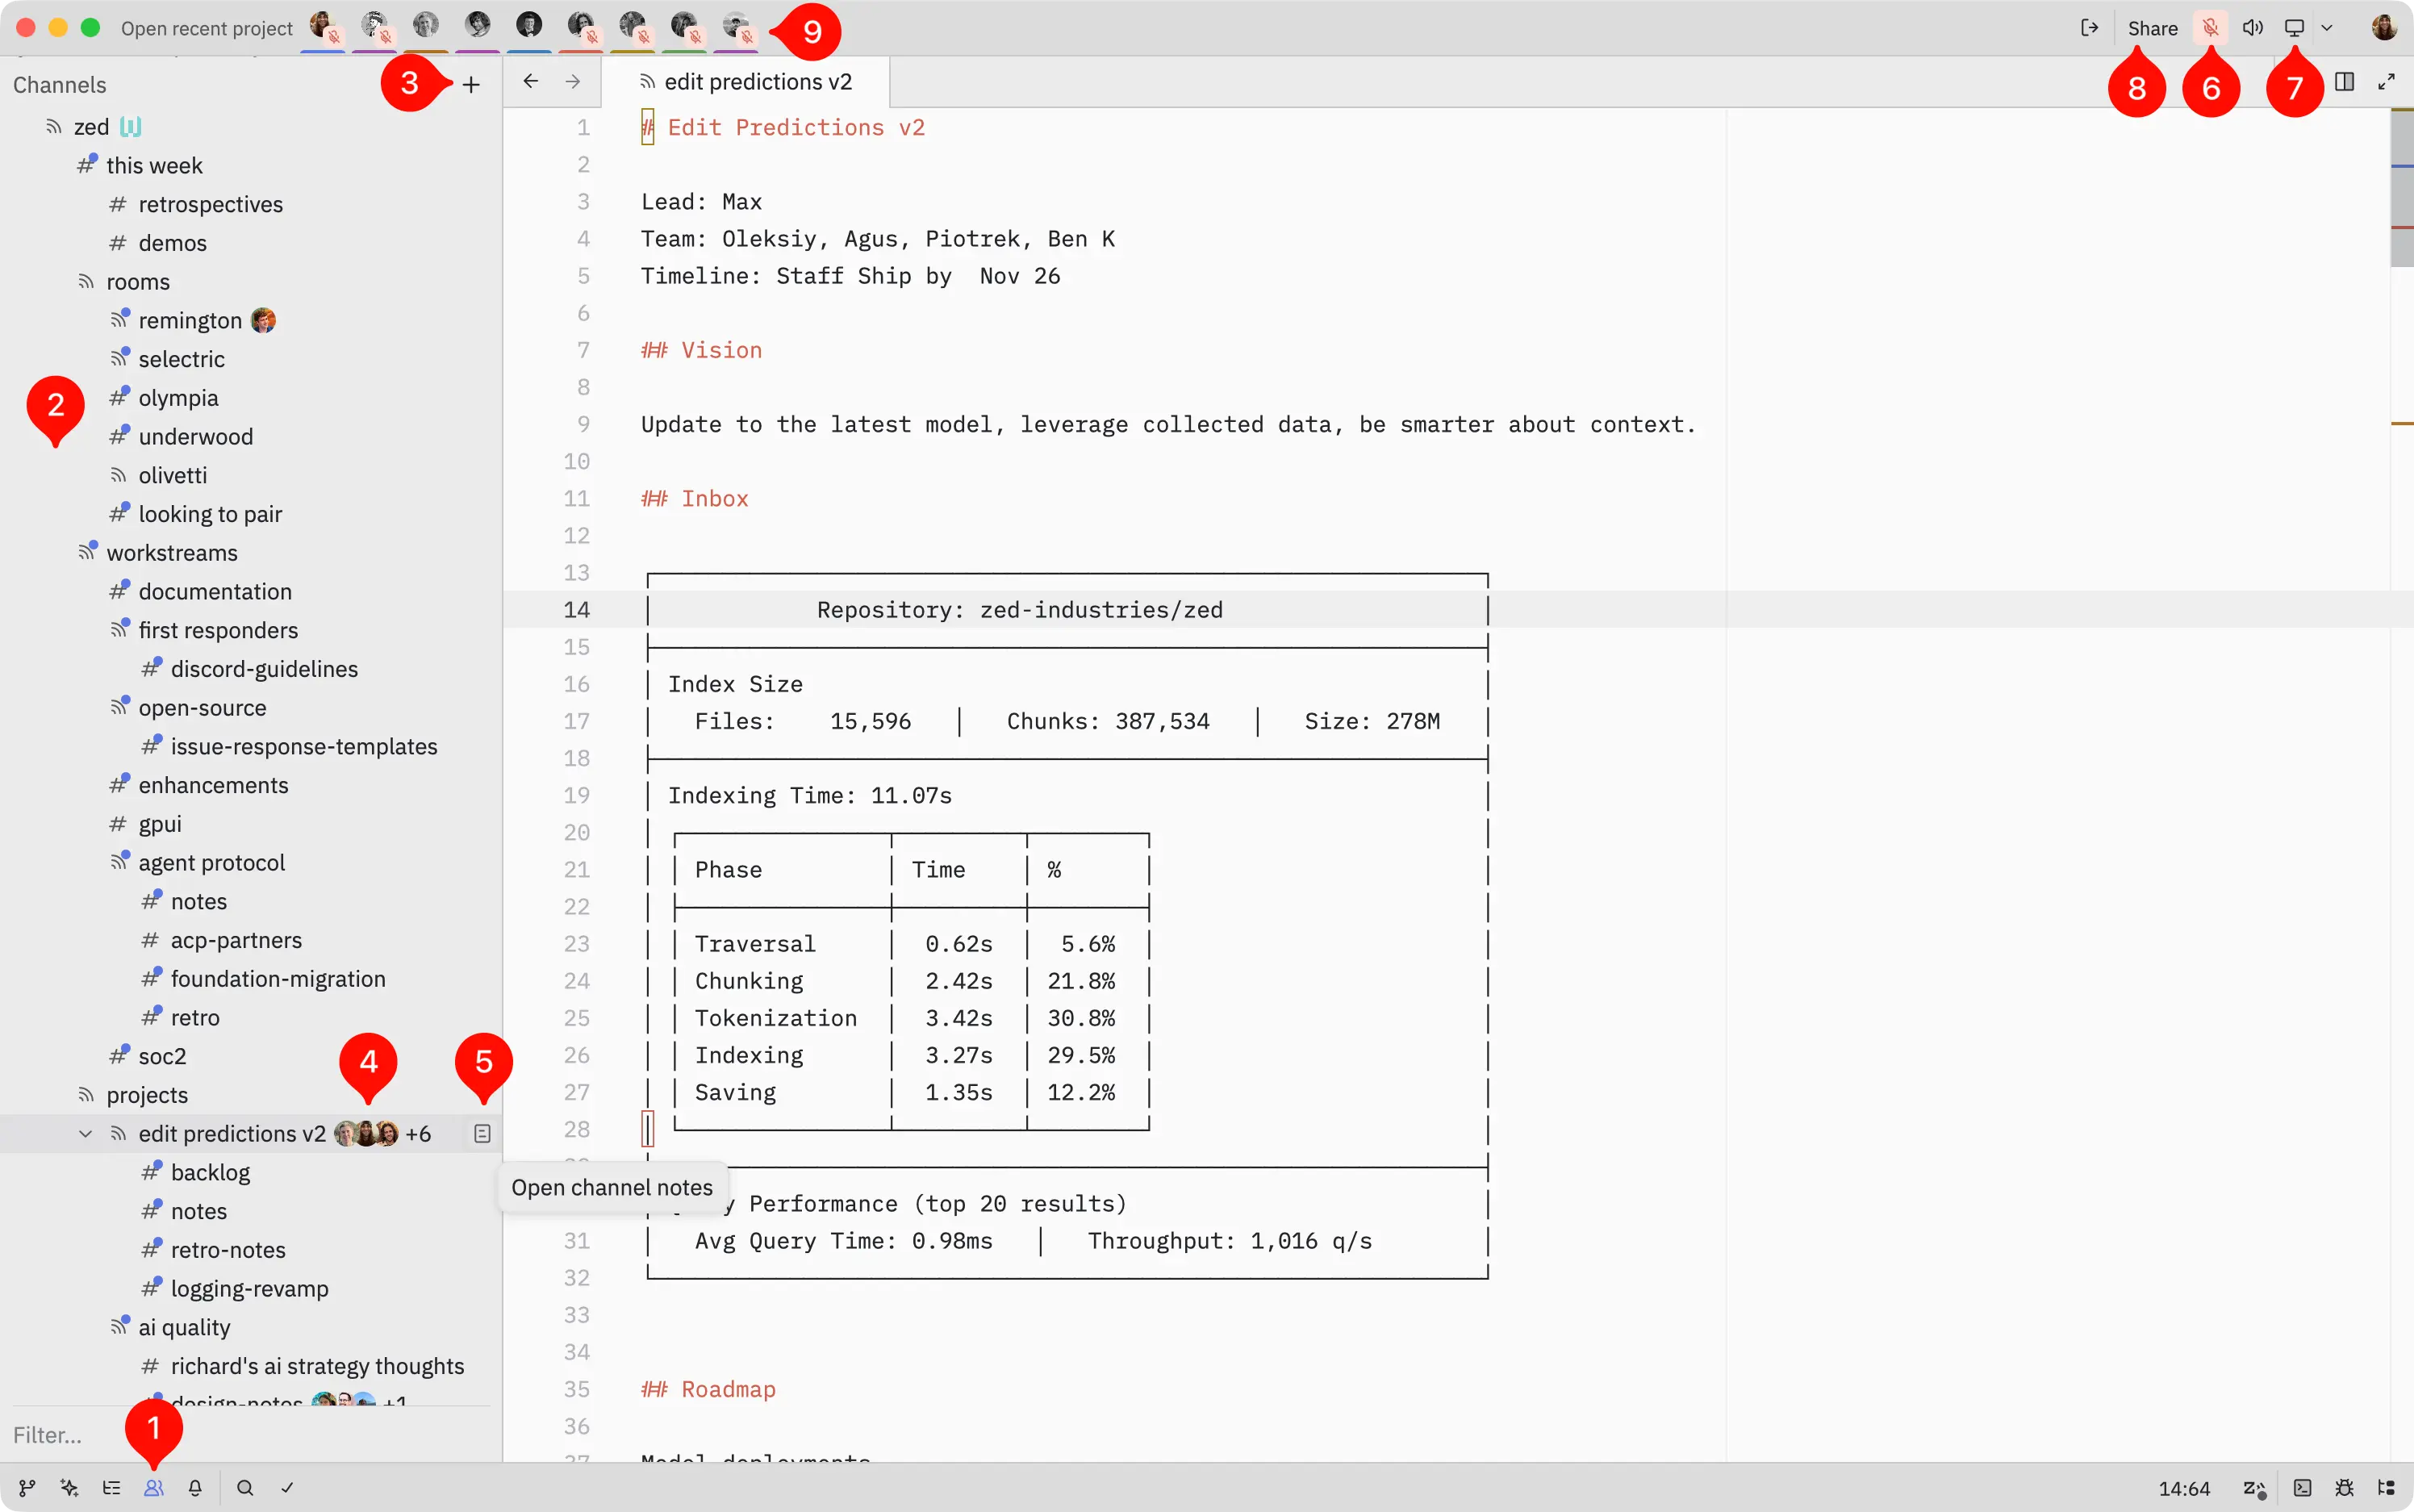Open the AI assistant sparkles icon
2414x1512 pixels.
pyautogui.click(x=69, y=1487)
